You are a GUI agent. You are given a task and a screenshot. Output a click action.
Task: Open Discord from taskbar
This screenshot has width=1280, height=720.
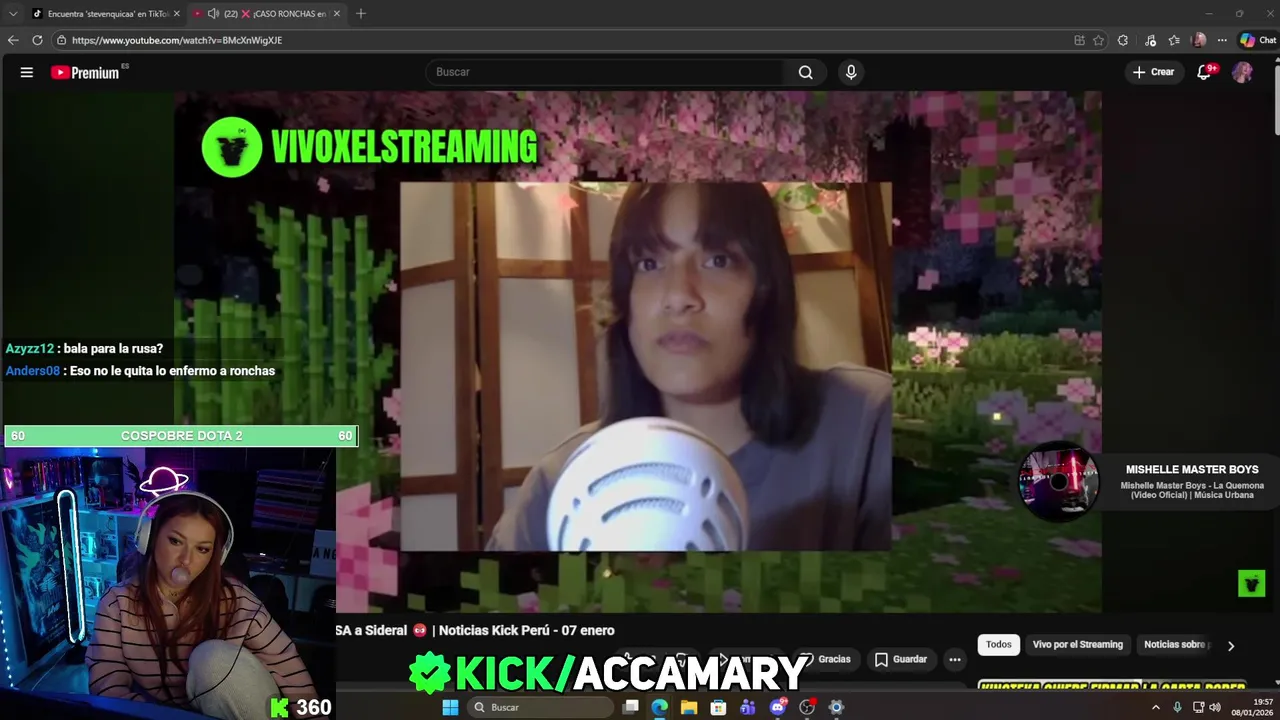point(777,707)
